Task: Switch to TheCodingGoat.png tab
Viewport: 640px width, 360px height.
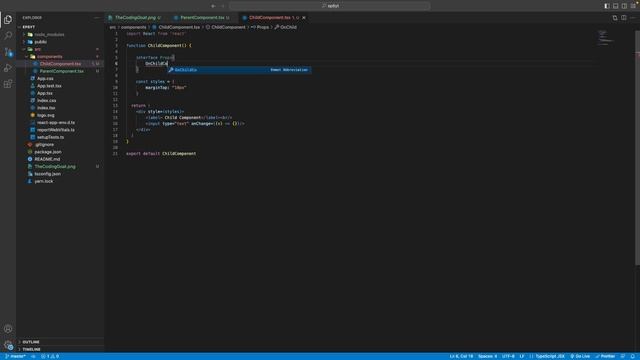Action: [135, 18]
